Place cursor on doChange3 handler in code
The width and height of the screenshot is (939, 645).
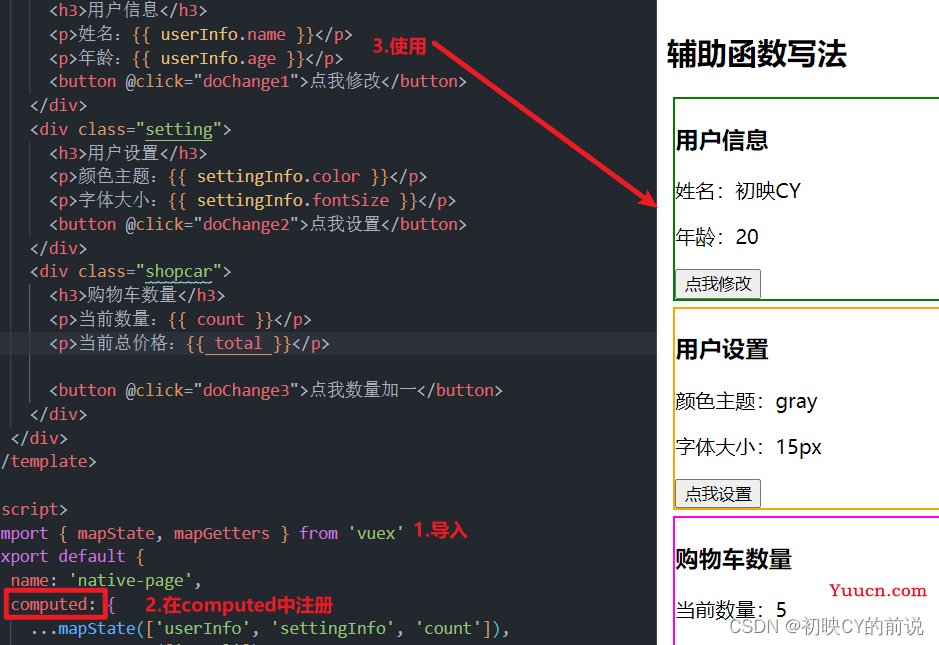(246, 390)
